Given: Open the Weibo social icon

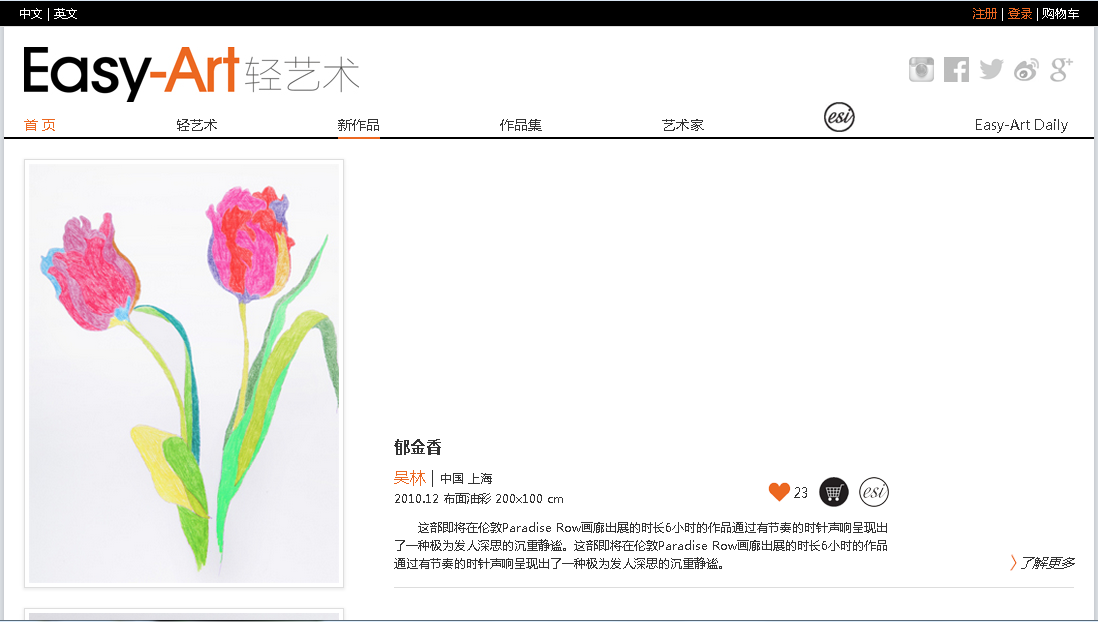Looking at the screenshot, I should [x=1026, y=69].
